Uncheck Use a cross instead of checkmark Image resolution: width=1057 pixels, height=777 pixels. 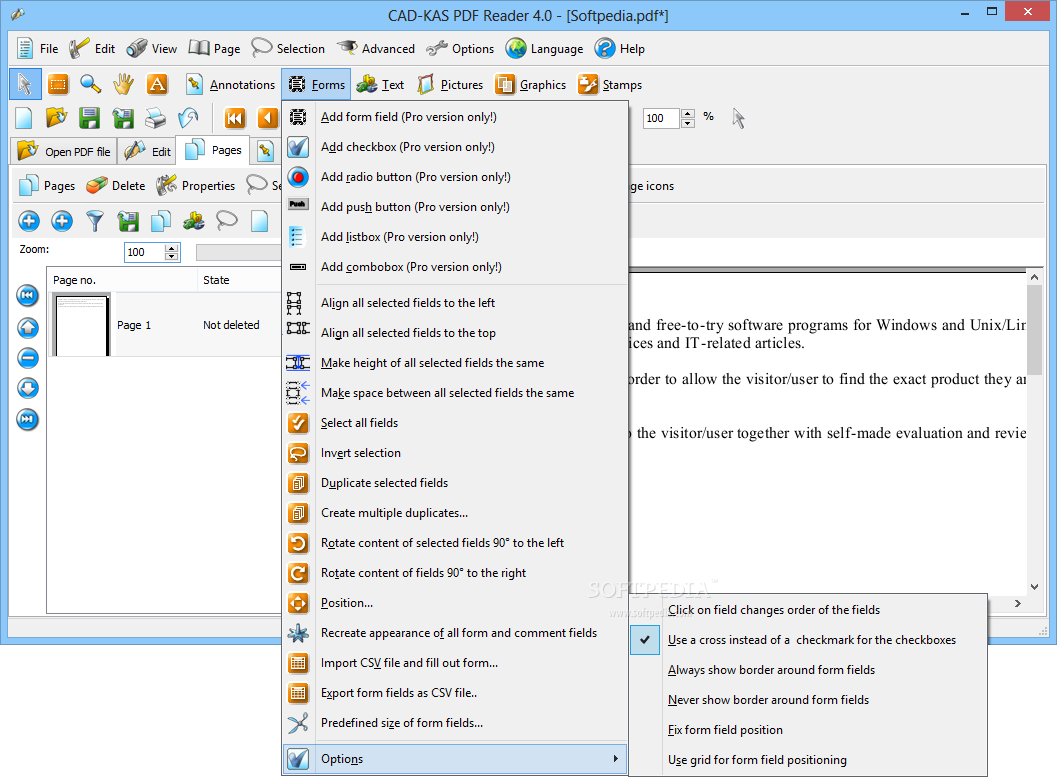click(x=808, y=640)
